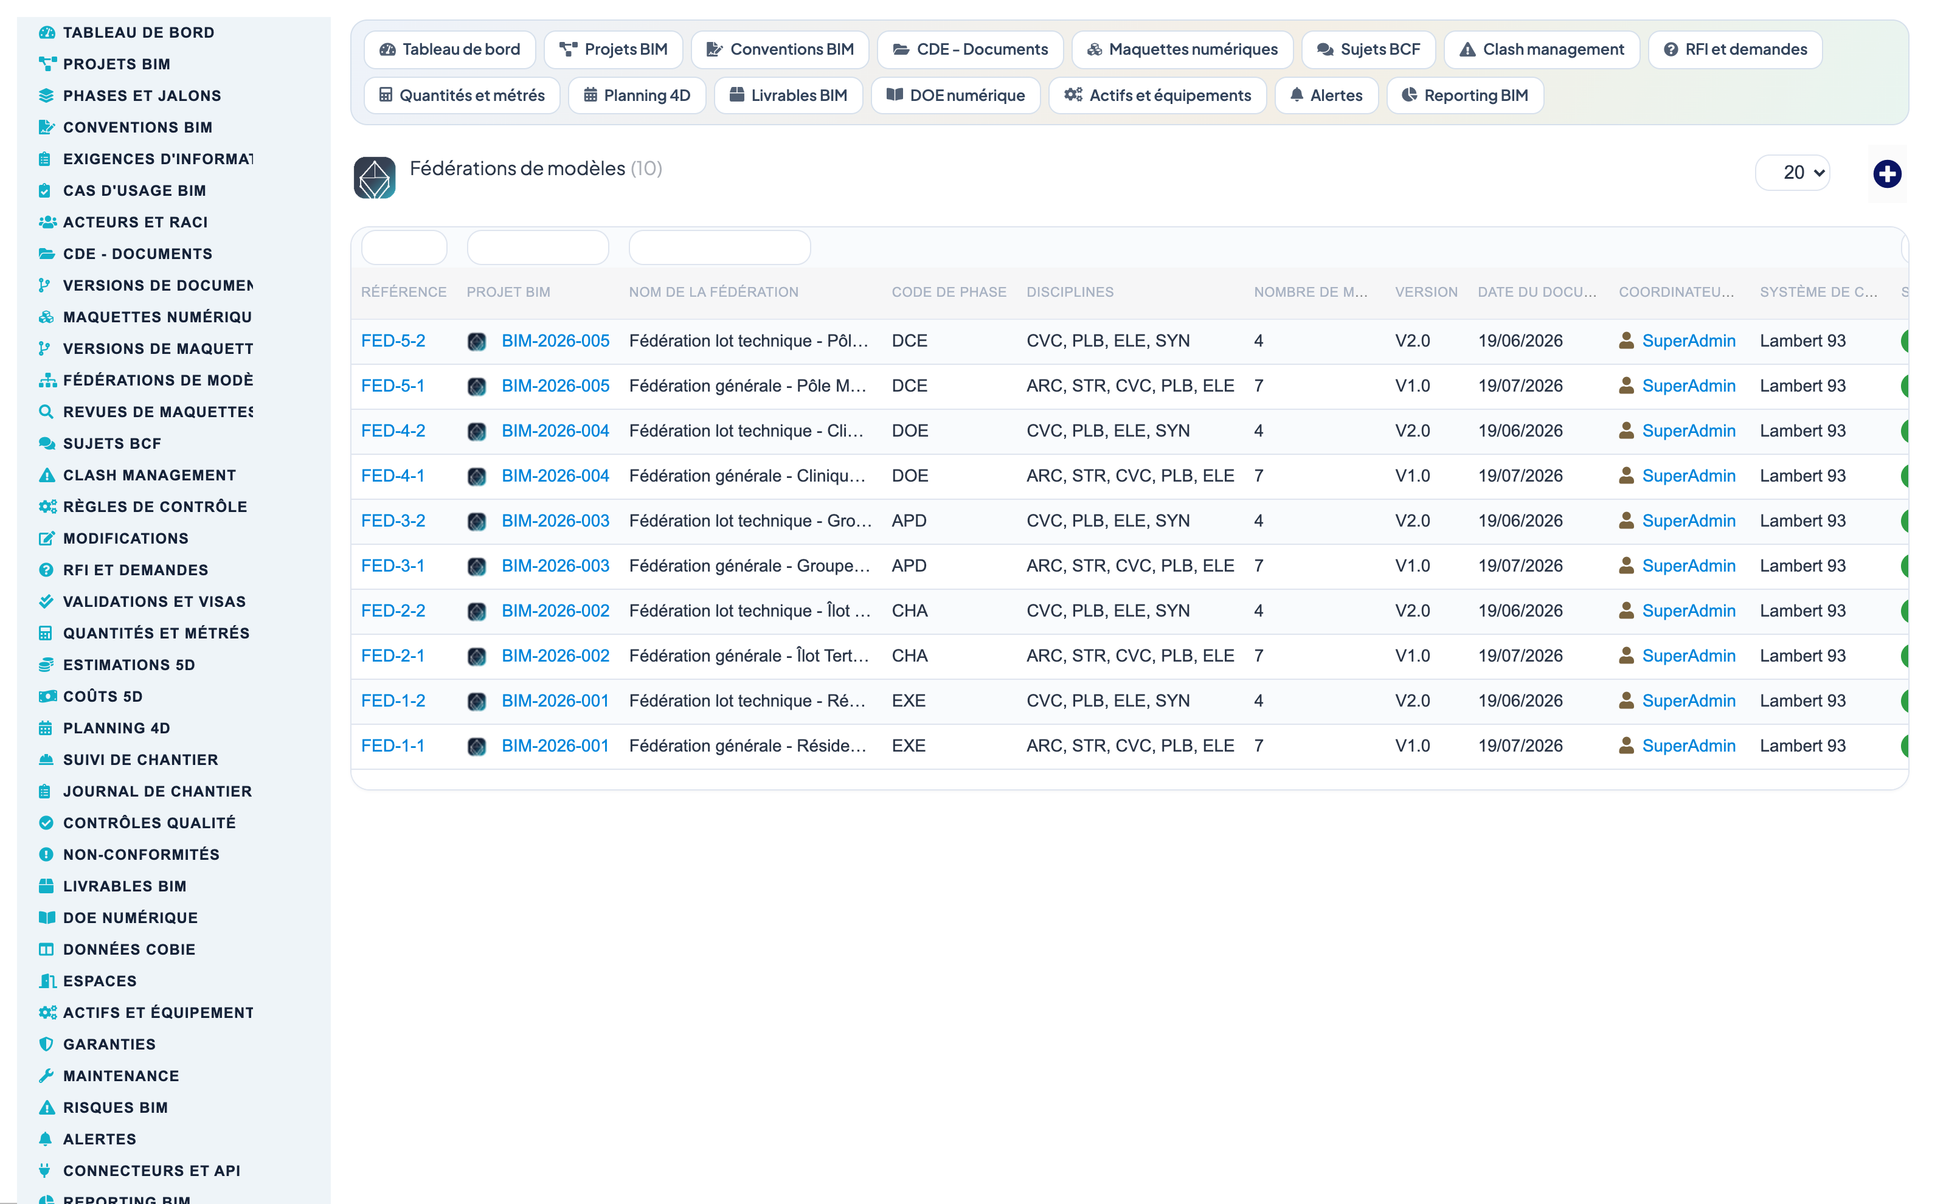Click the project icon in the FED-5-2 row

click(477, 342)
